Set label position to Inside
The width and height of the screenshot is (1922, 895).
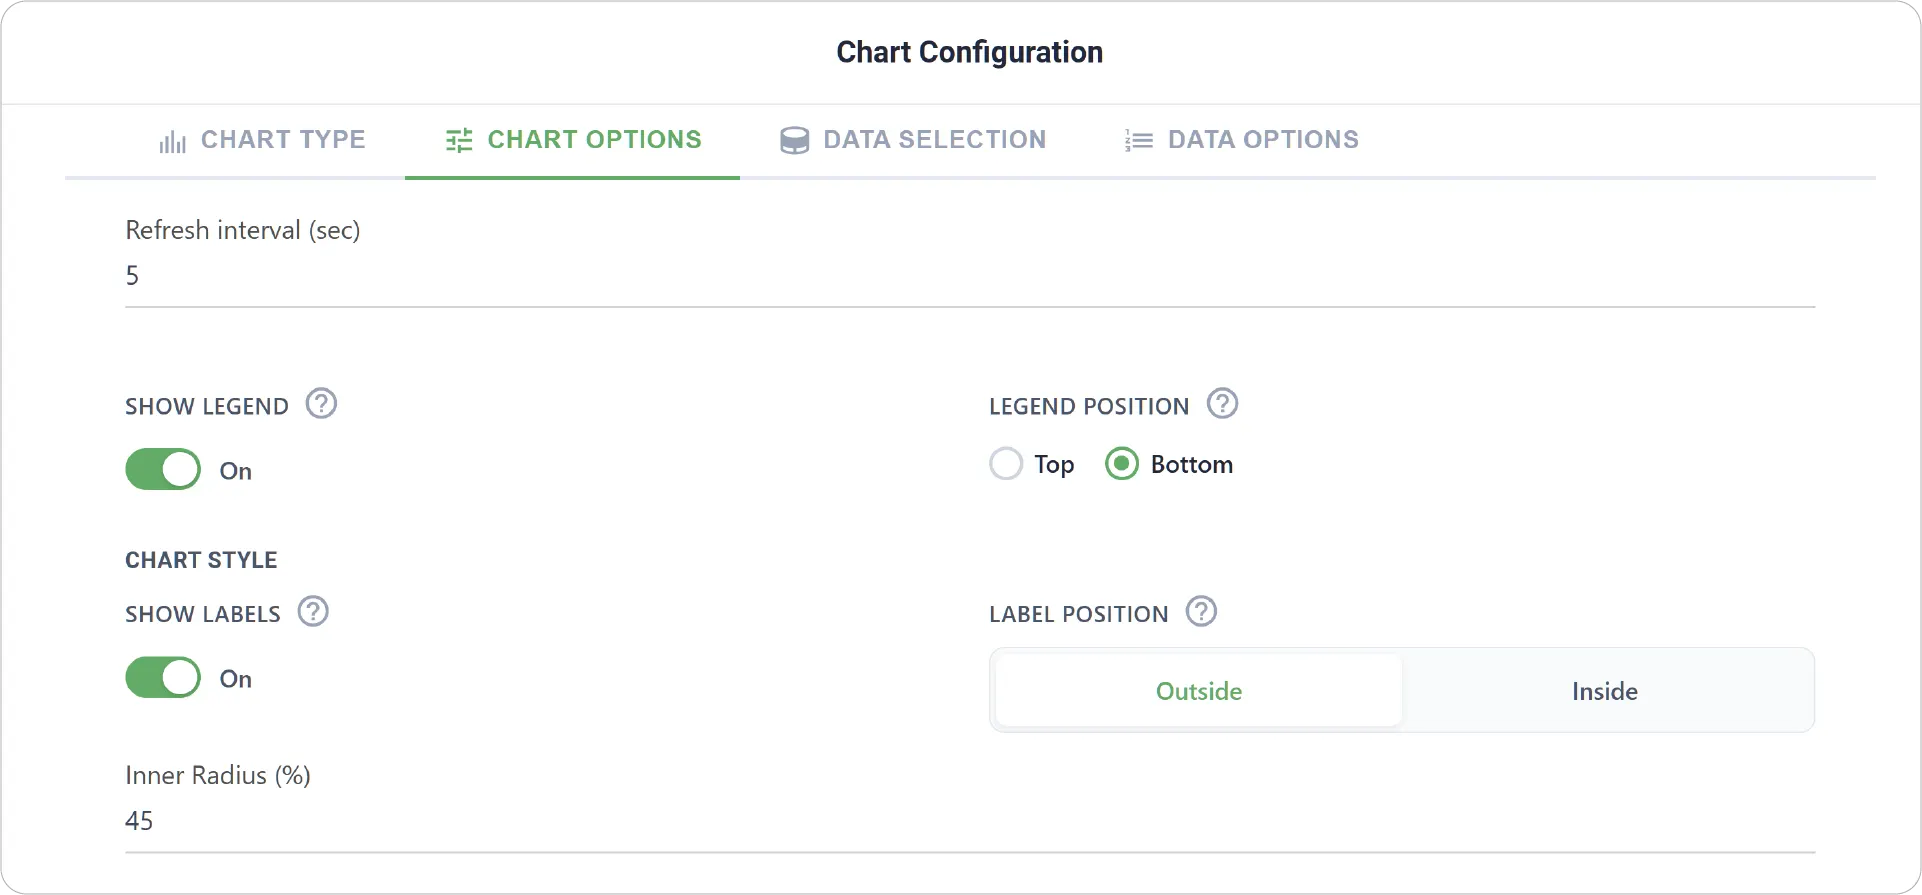coord(1605,691)
